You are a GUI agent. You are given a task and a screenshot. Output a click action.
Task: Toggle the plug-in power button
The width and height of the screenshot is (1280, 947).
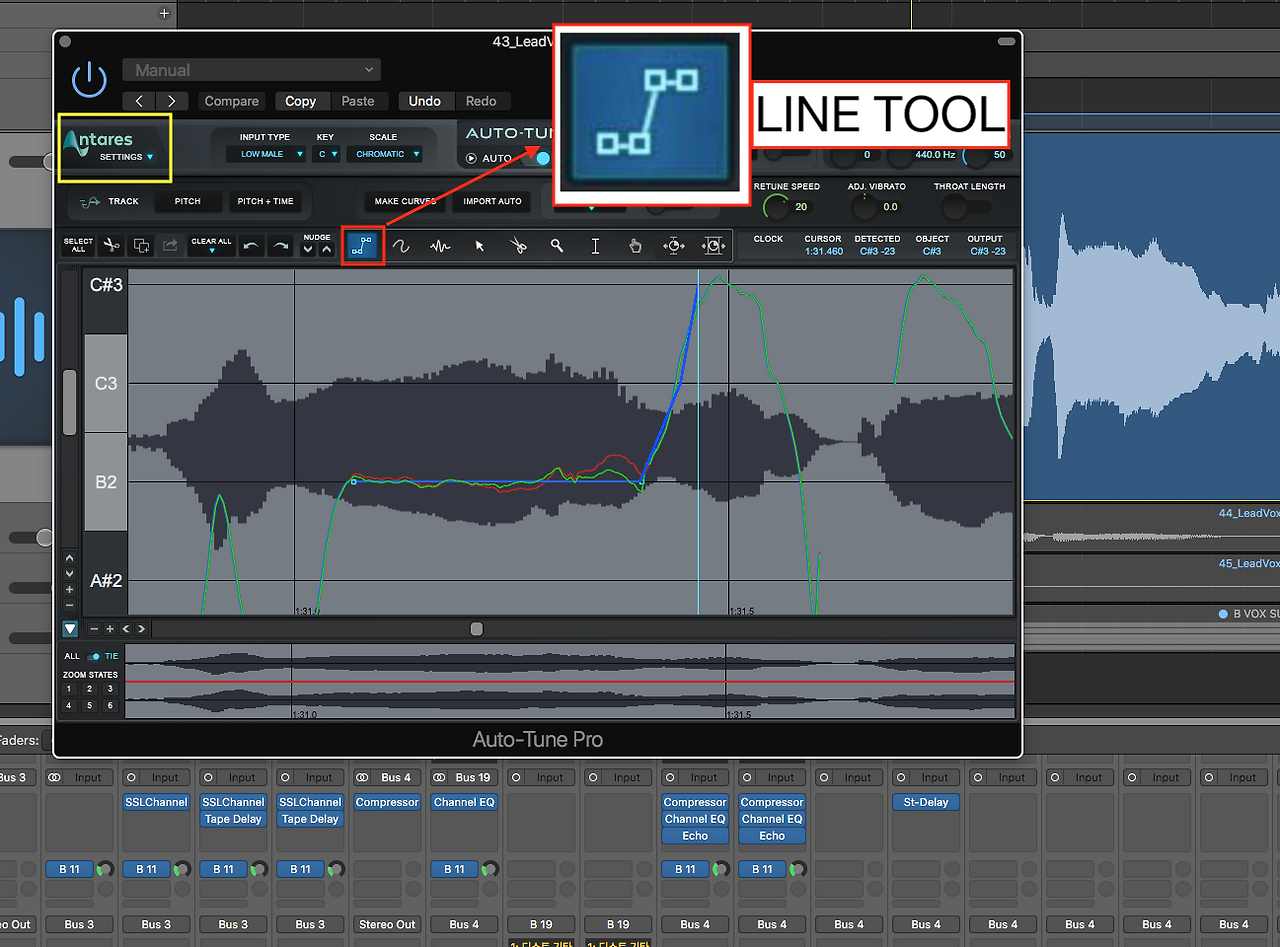89,79
